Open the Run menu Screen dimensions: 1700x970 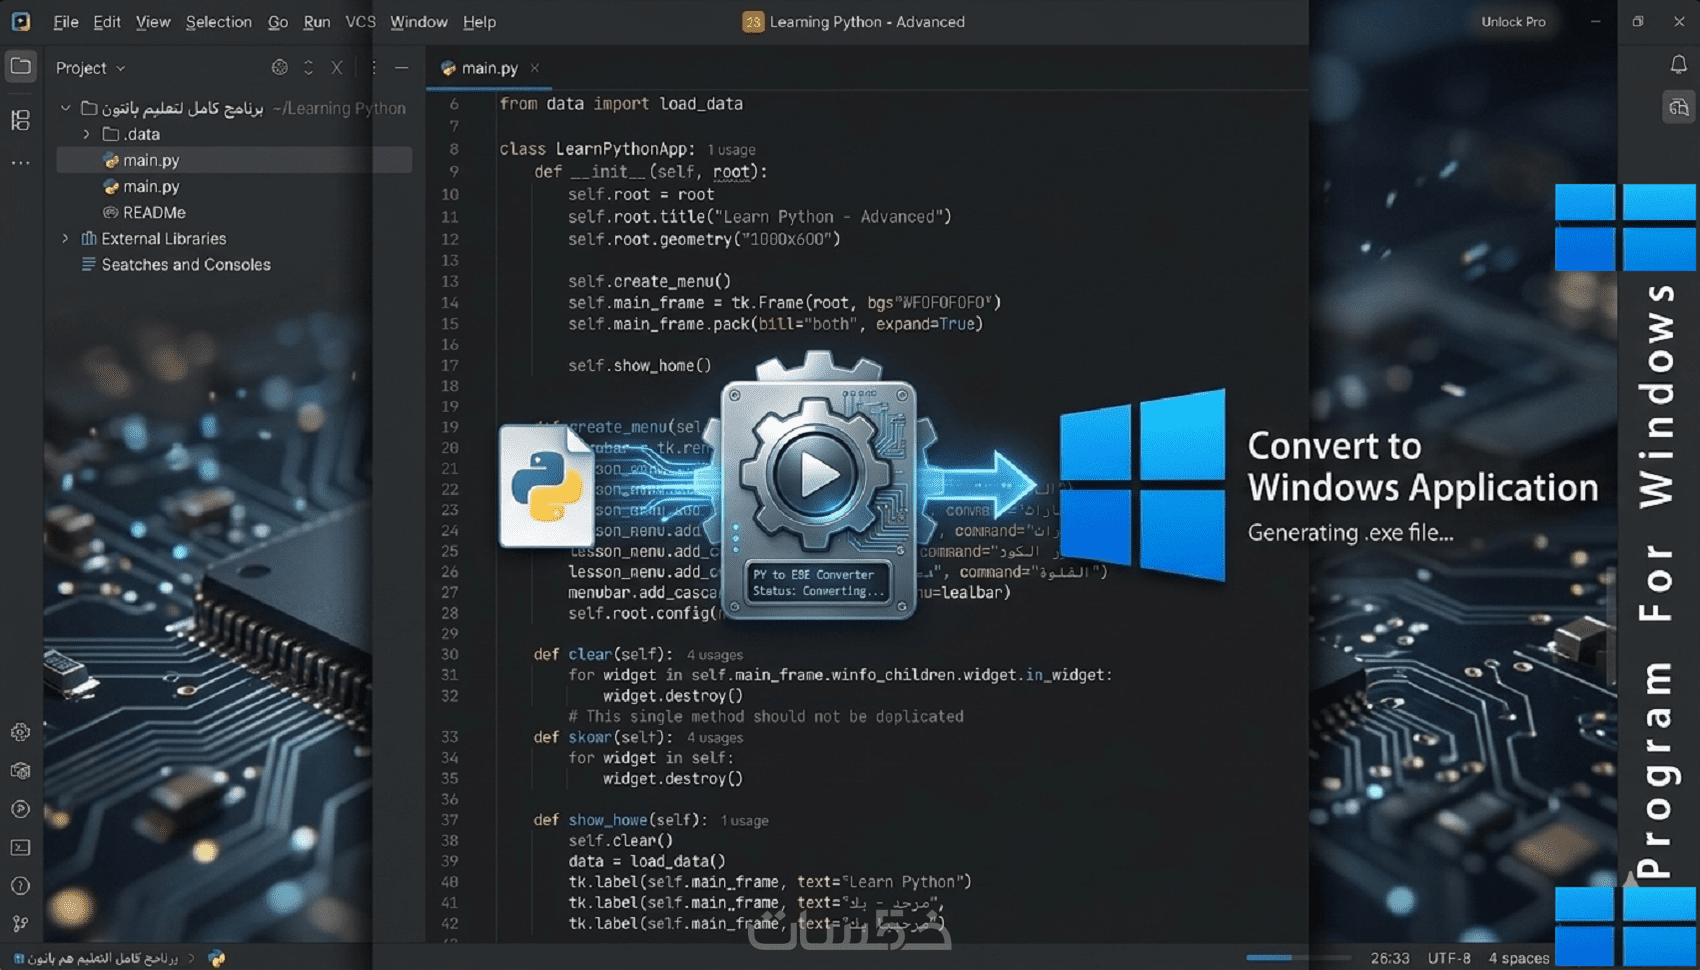tap(317, 22)
